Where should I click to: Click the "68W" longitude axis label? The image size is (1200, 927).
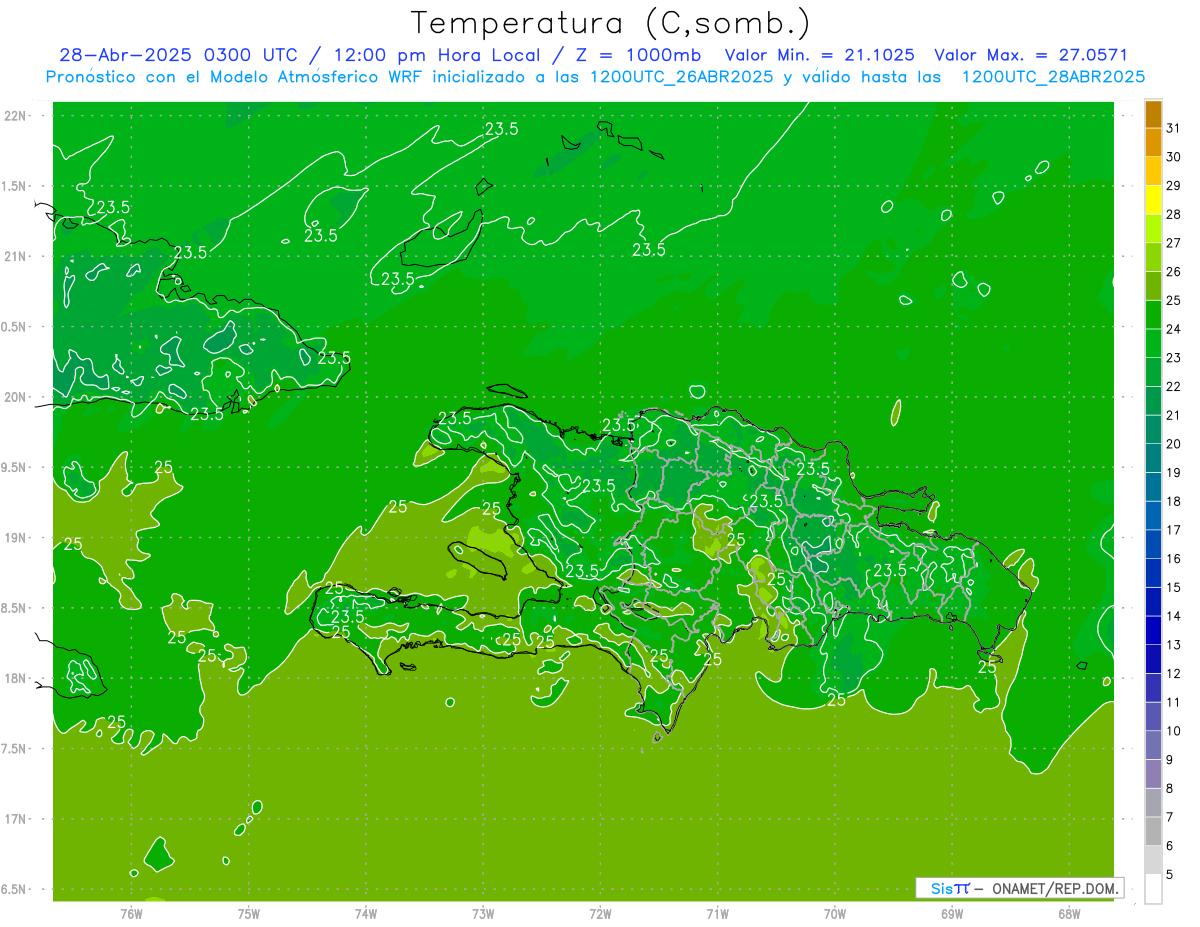1068,913
